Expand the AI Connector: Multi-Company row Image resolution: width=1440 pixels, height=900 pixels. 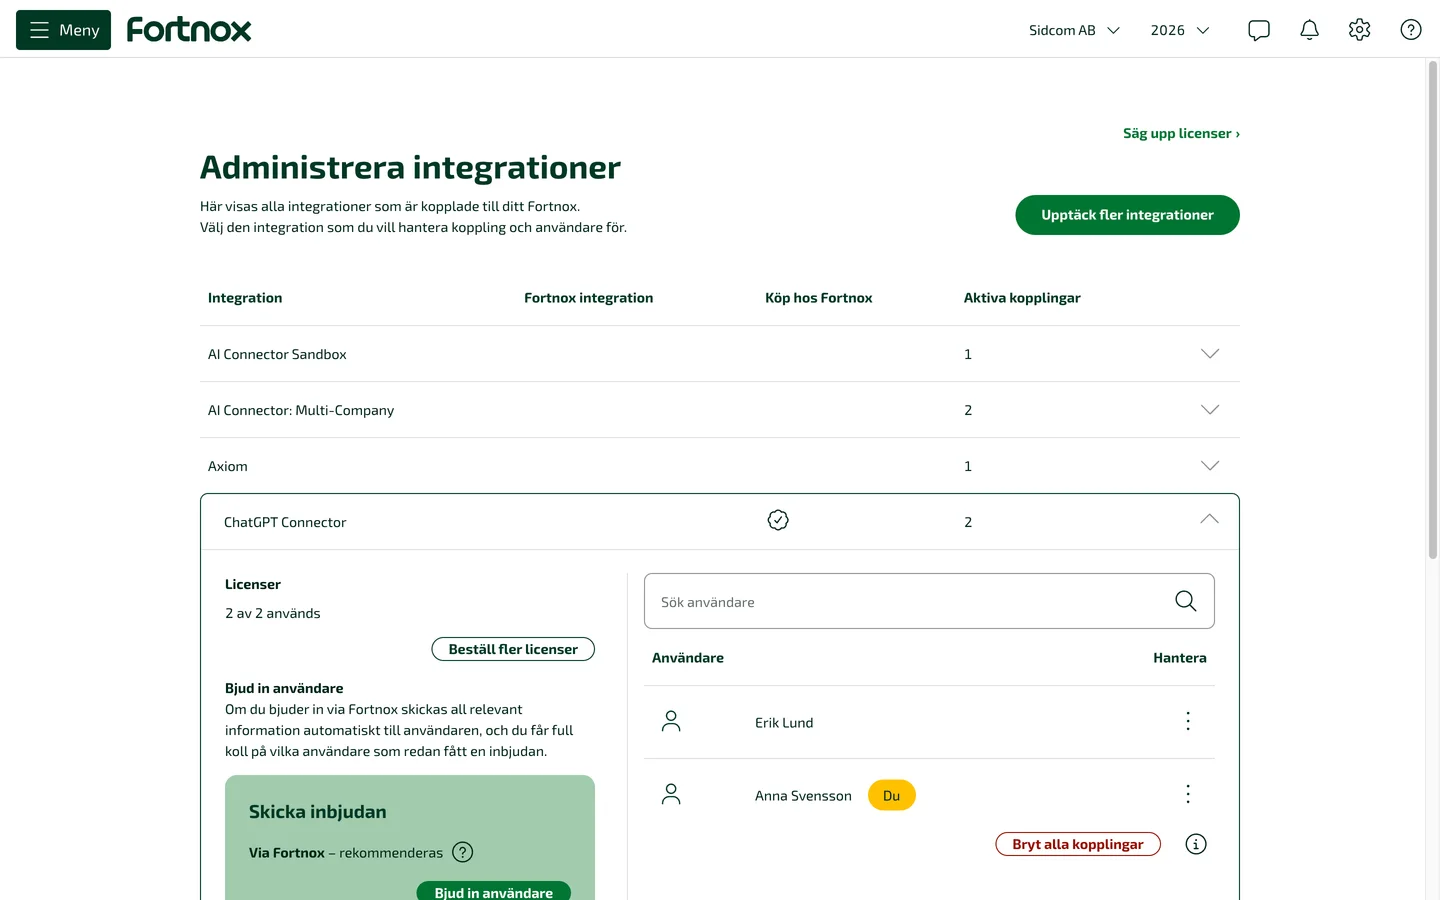pos(1210,410)
